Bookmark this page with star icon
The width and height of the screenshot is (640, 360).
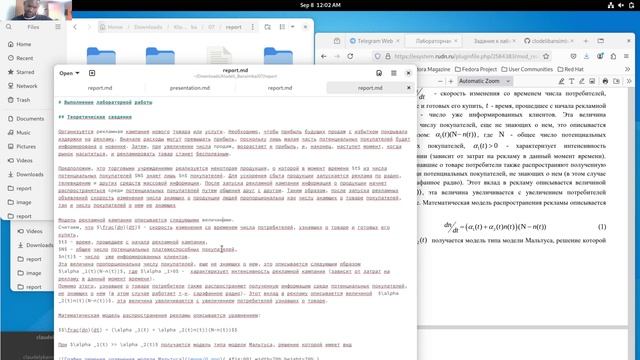pos(546,56)
